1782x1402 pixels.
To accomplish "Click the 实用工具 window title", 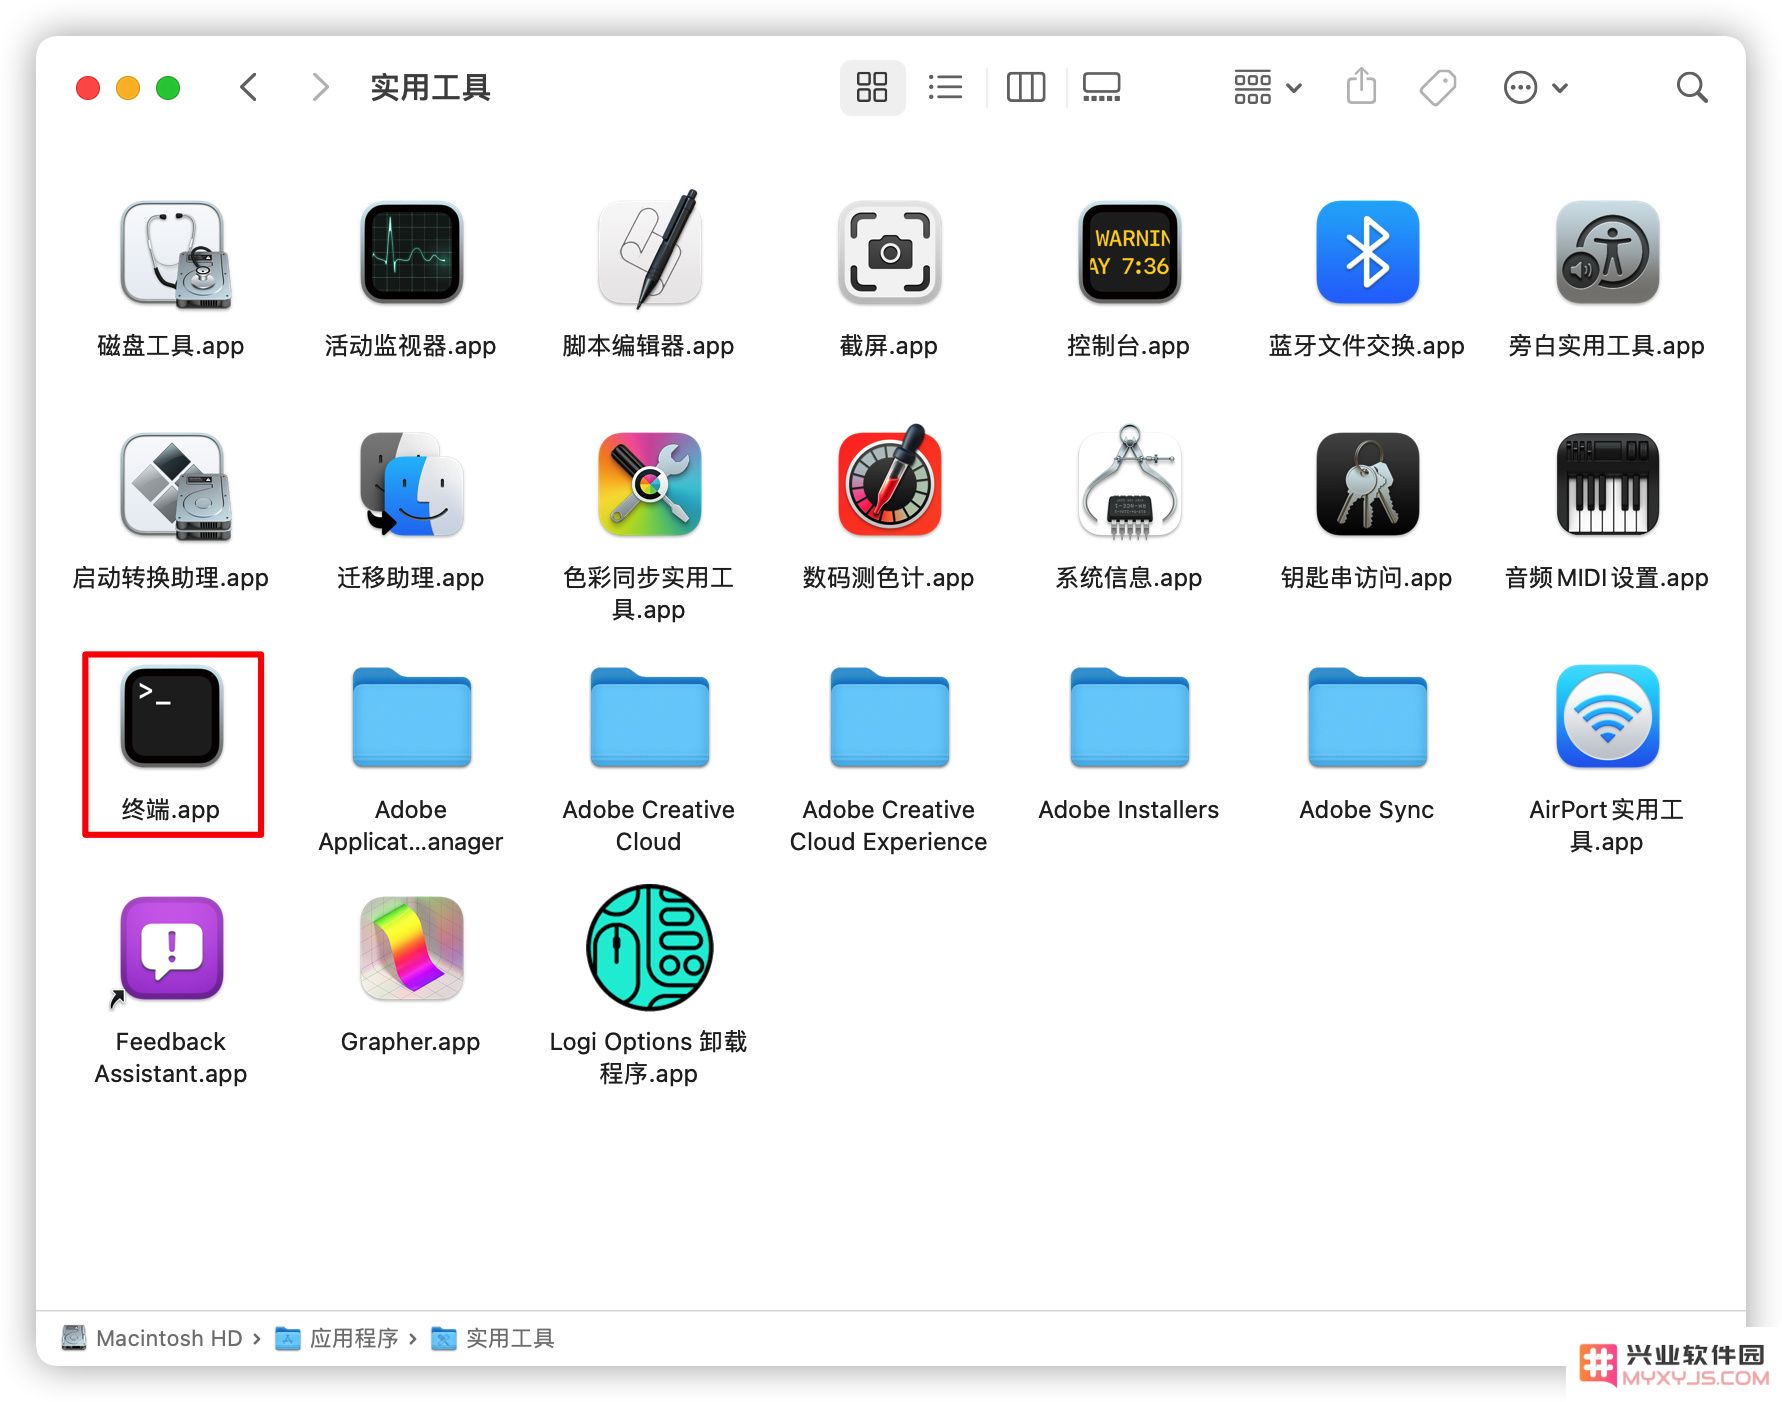I will [x=430, y=87].
